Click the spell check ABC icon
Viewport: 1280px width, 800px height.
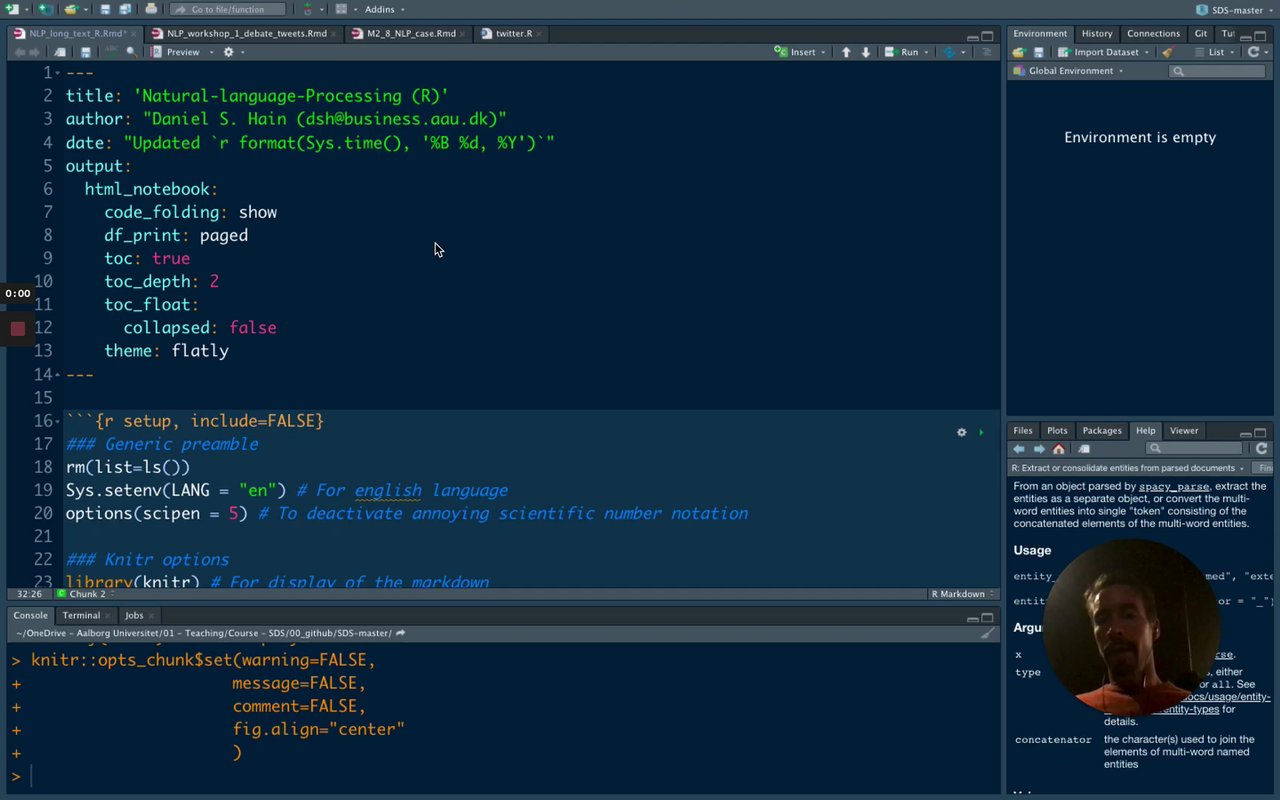[111, 52]
